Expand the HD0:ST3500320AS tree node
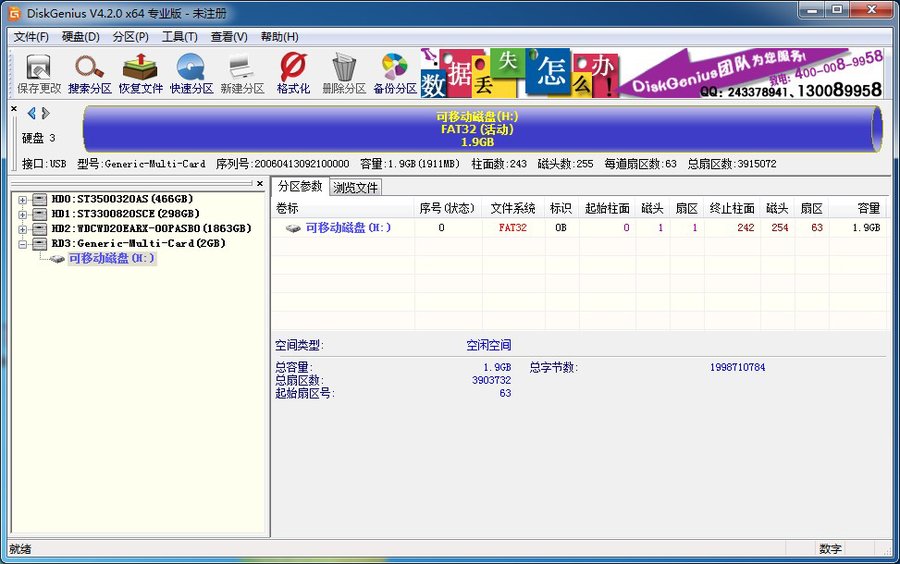 pyautogui.click(x=23, y=199)
